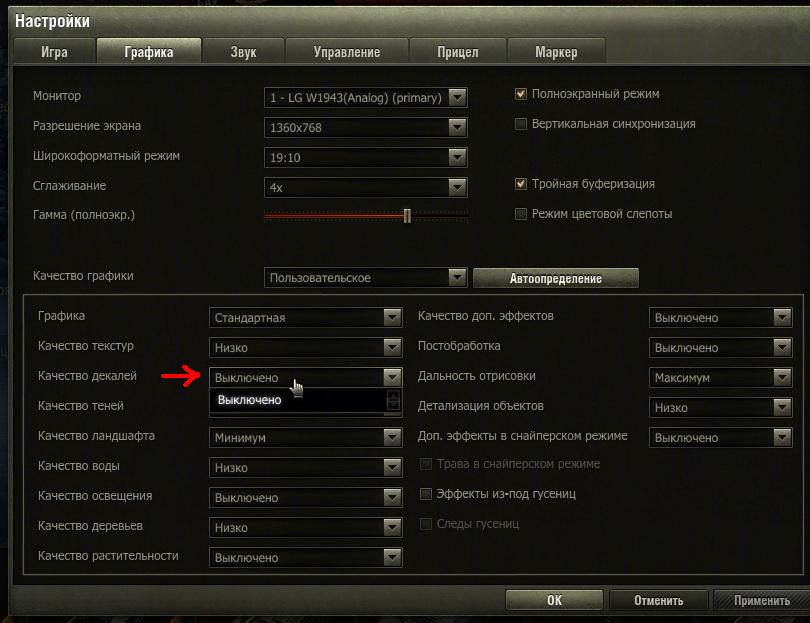Enable Эффекты из-под гусениц checkbox

(x=426, y=494)
